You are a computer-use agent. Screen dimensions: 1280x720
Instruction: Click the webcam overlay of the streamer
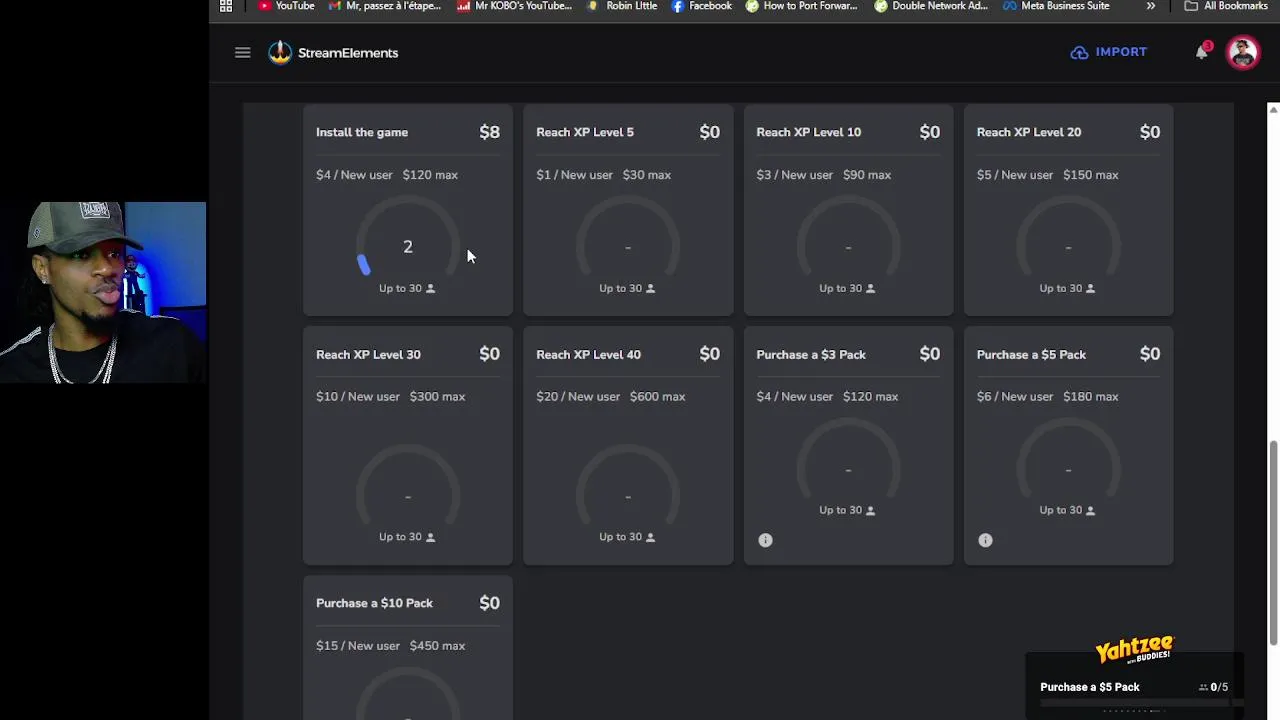point(103,292)
